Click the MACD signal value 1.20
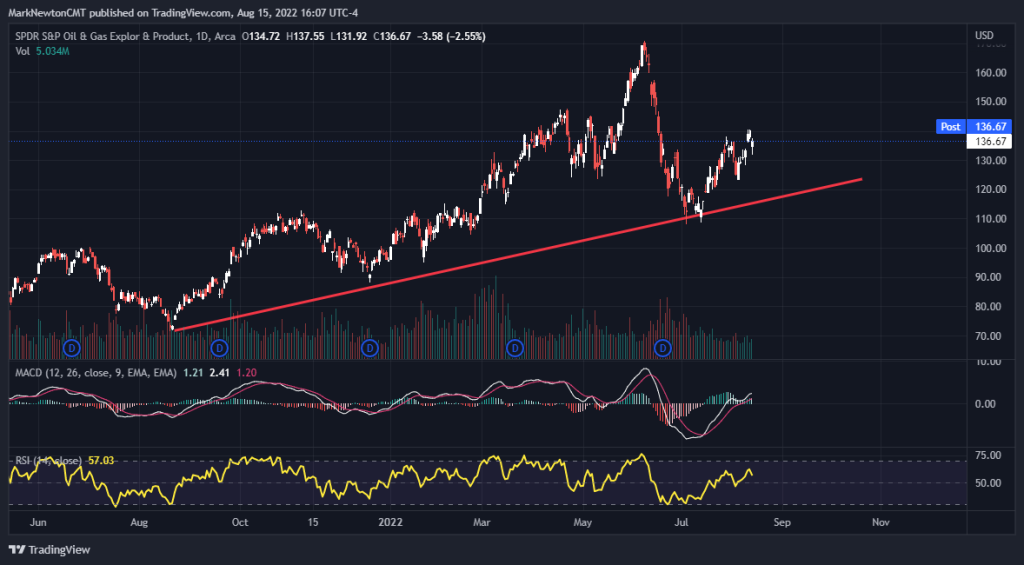 tap(246, 373)
